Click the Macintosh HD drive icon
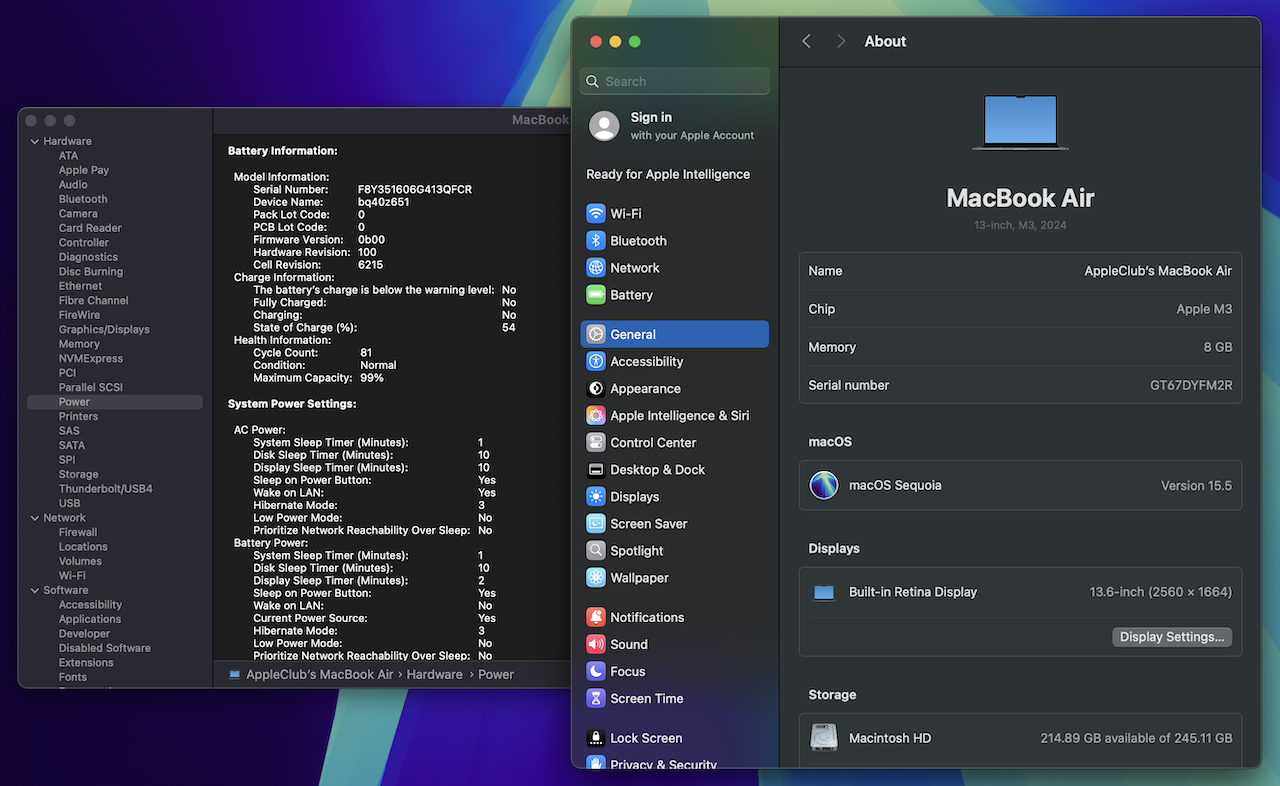 tap(824, 738)
